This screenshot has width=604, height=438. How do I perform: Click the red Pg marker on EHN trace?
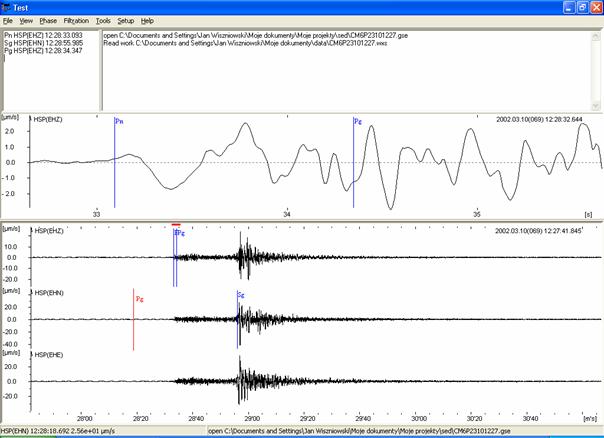[x=133, y=319]
